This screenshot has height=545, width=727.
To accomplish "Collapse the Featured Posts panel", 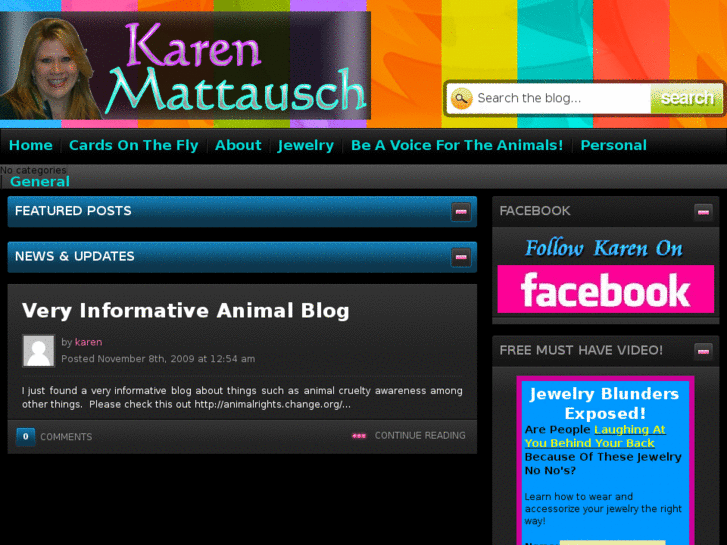I will [461, 212].
